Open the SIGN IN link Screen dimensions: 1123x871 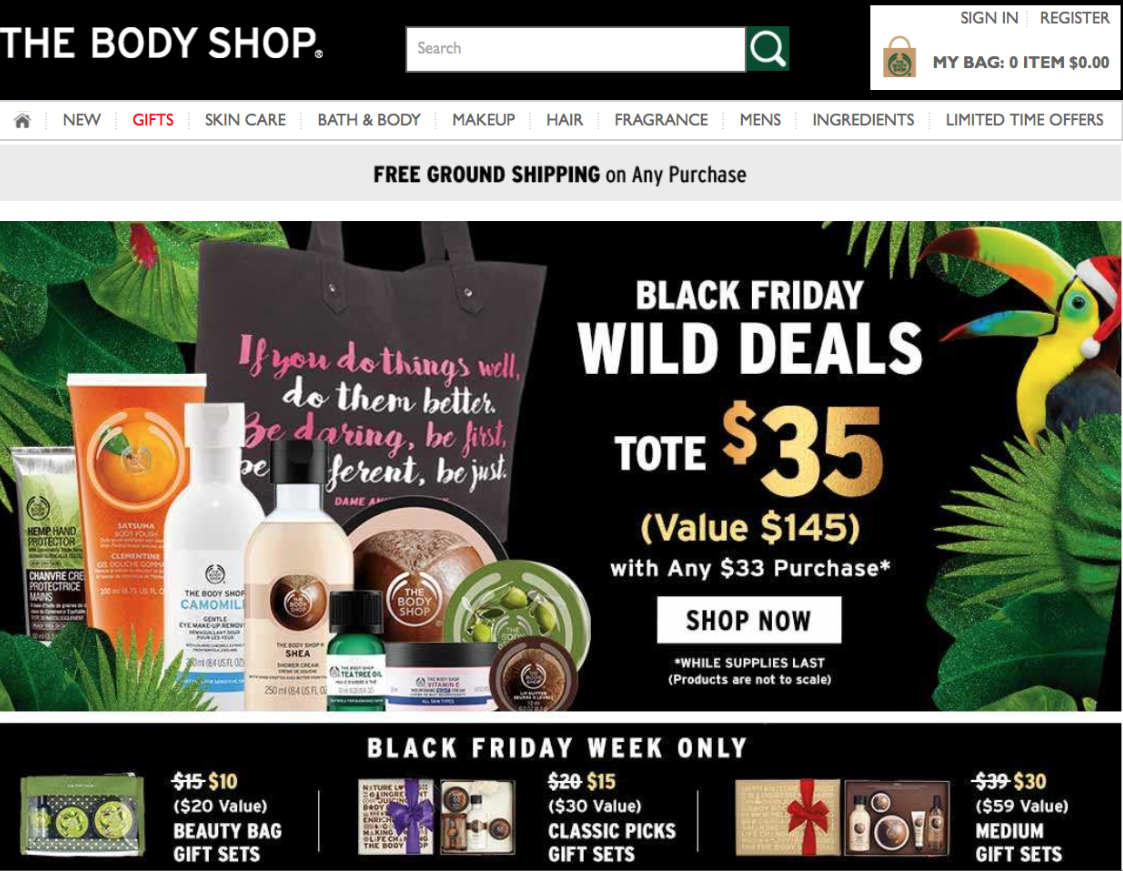(988, 18)
